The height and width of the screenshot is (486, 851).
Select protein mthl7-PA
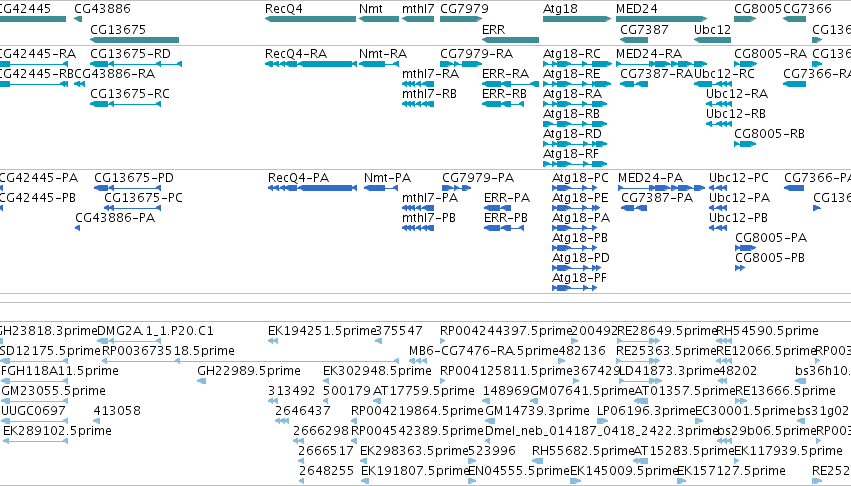[x=418, y=208]
